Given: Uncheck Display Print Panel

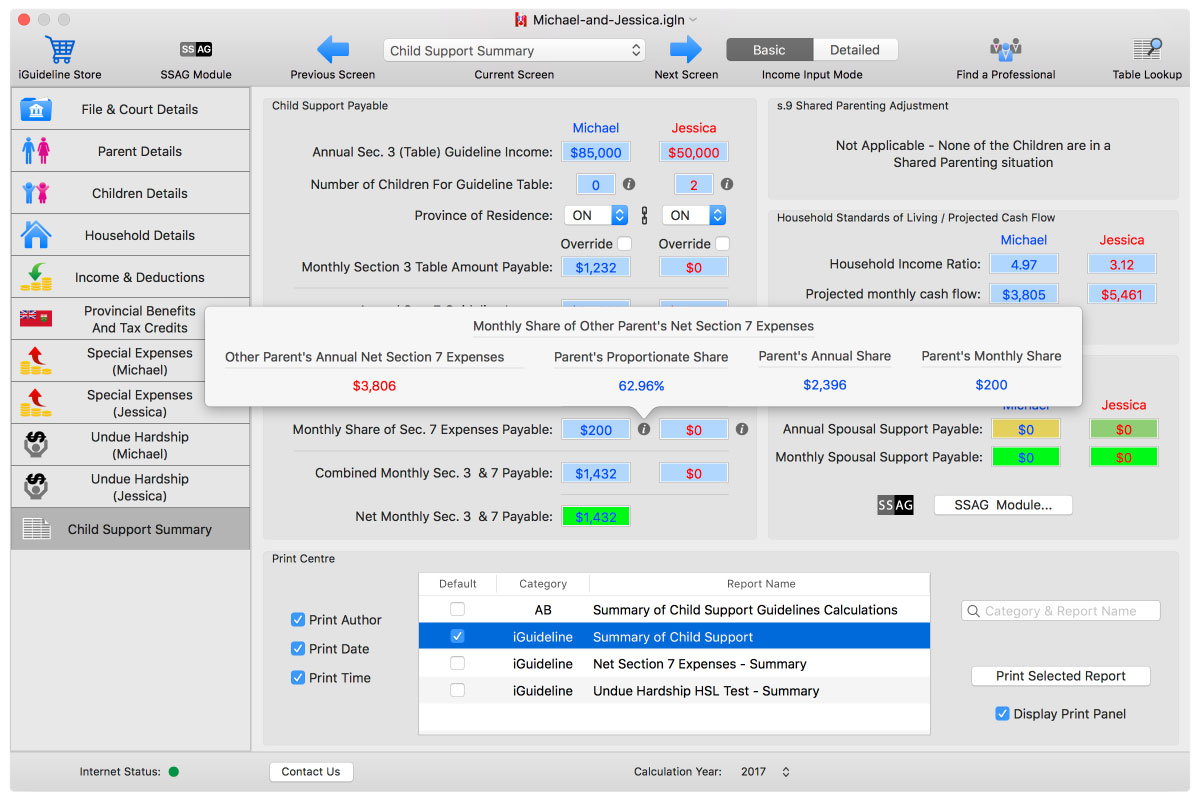Looking at the screenshot, I should [1002, 714].
